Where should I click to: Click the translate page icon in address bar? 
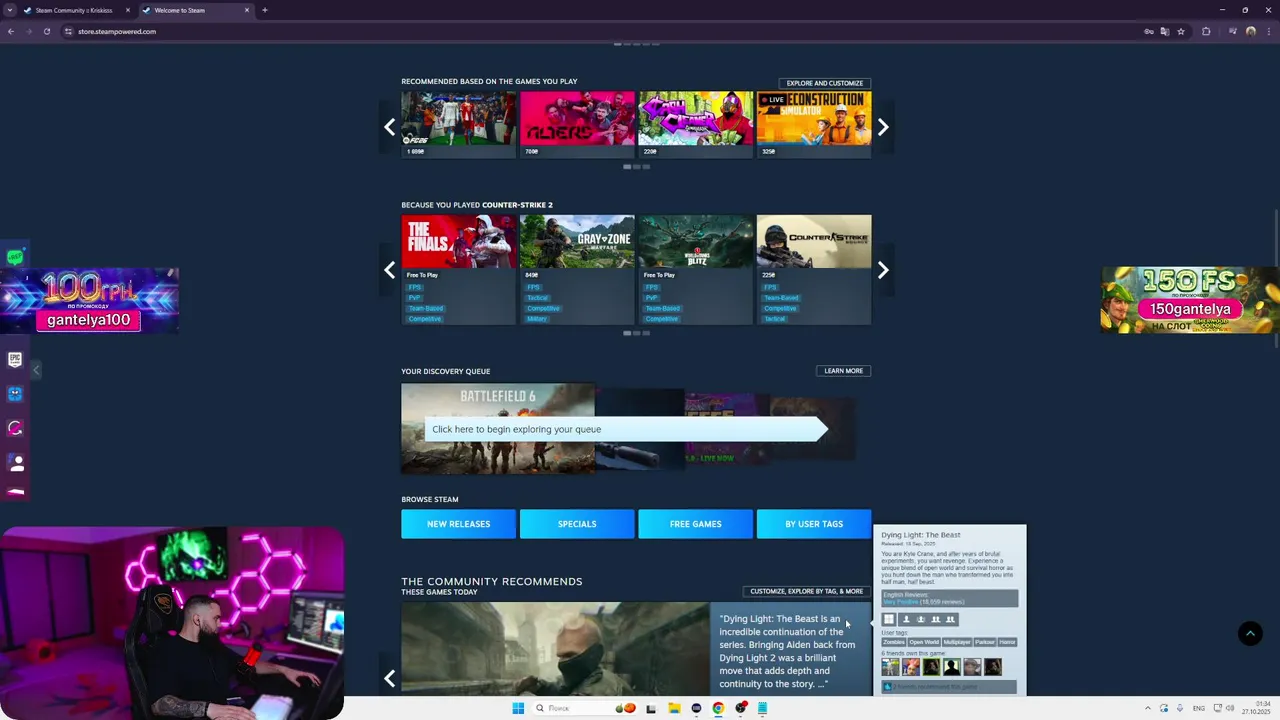[x=1164, y=31]
